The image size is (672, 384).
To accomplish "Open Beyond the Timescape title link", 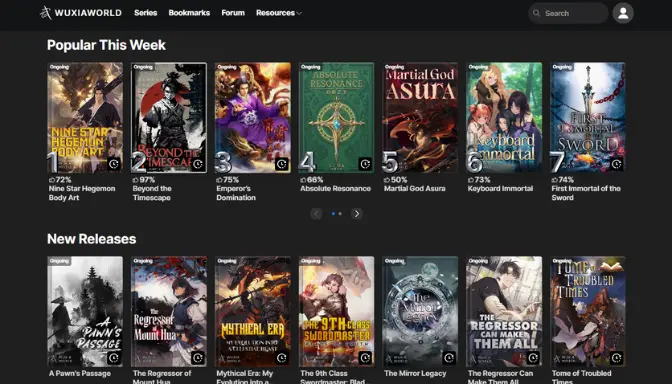I will [152, 193].
